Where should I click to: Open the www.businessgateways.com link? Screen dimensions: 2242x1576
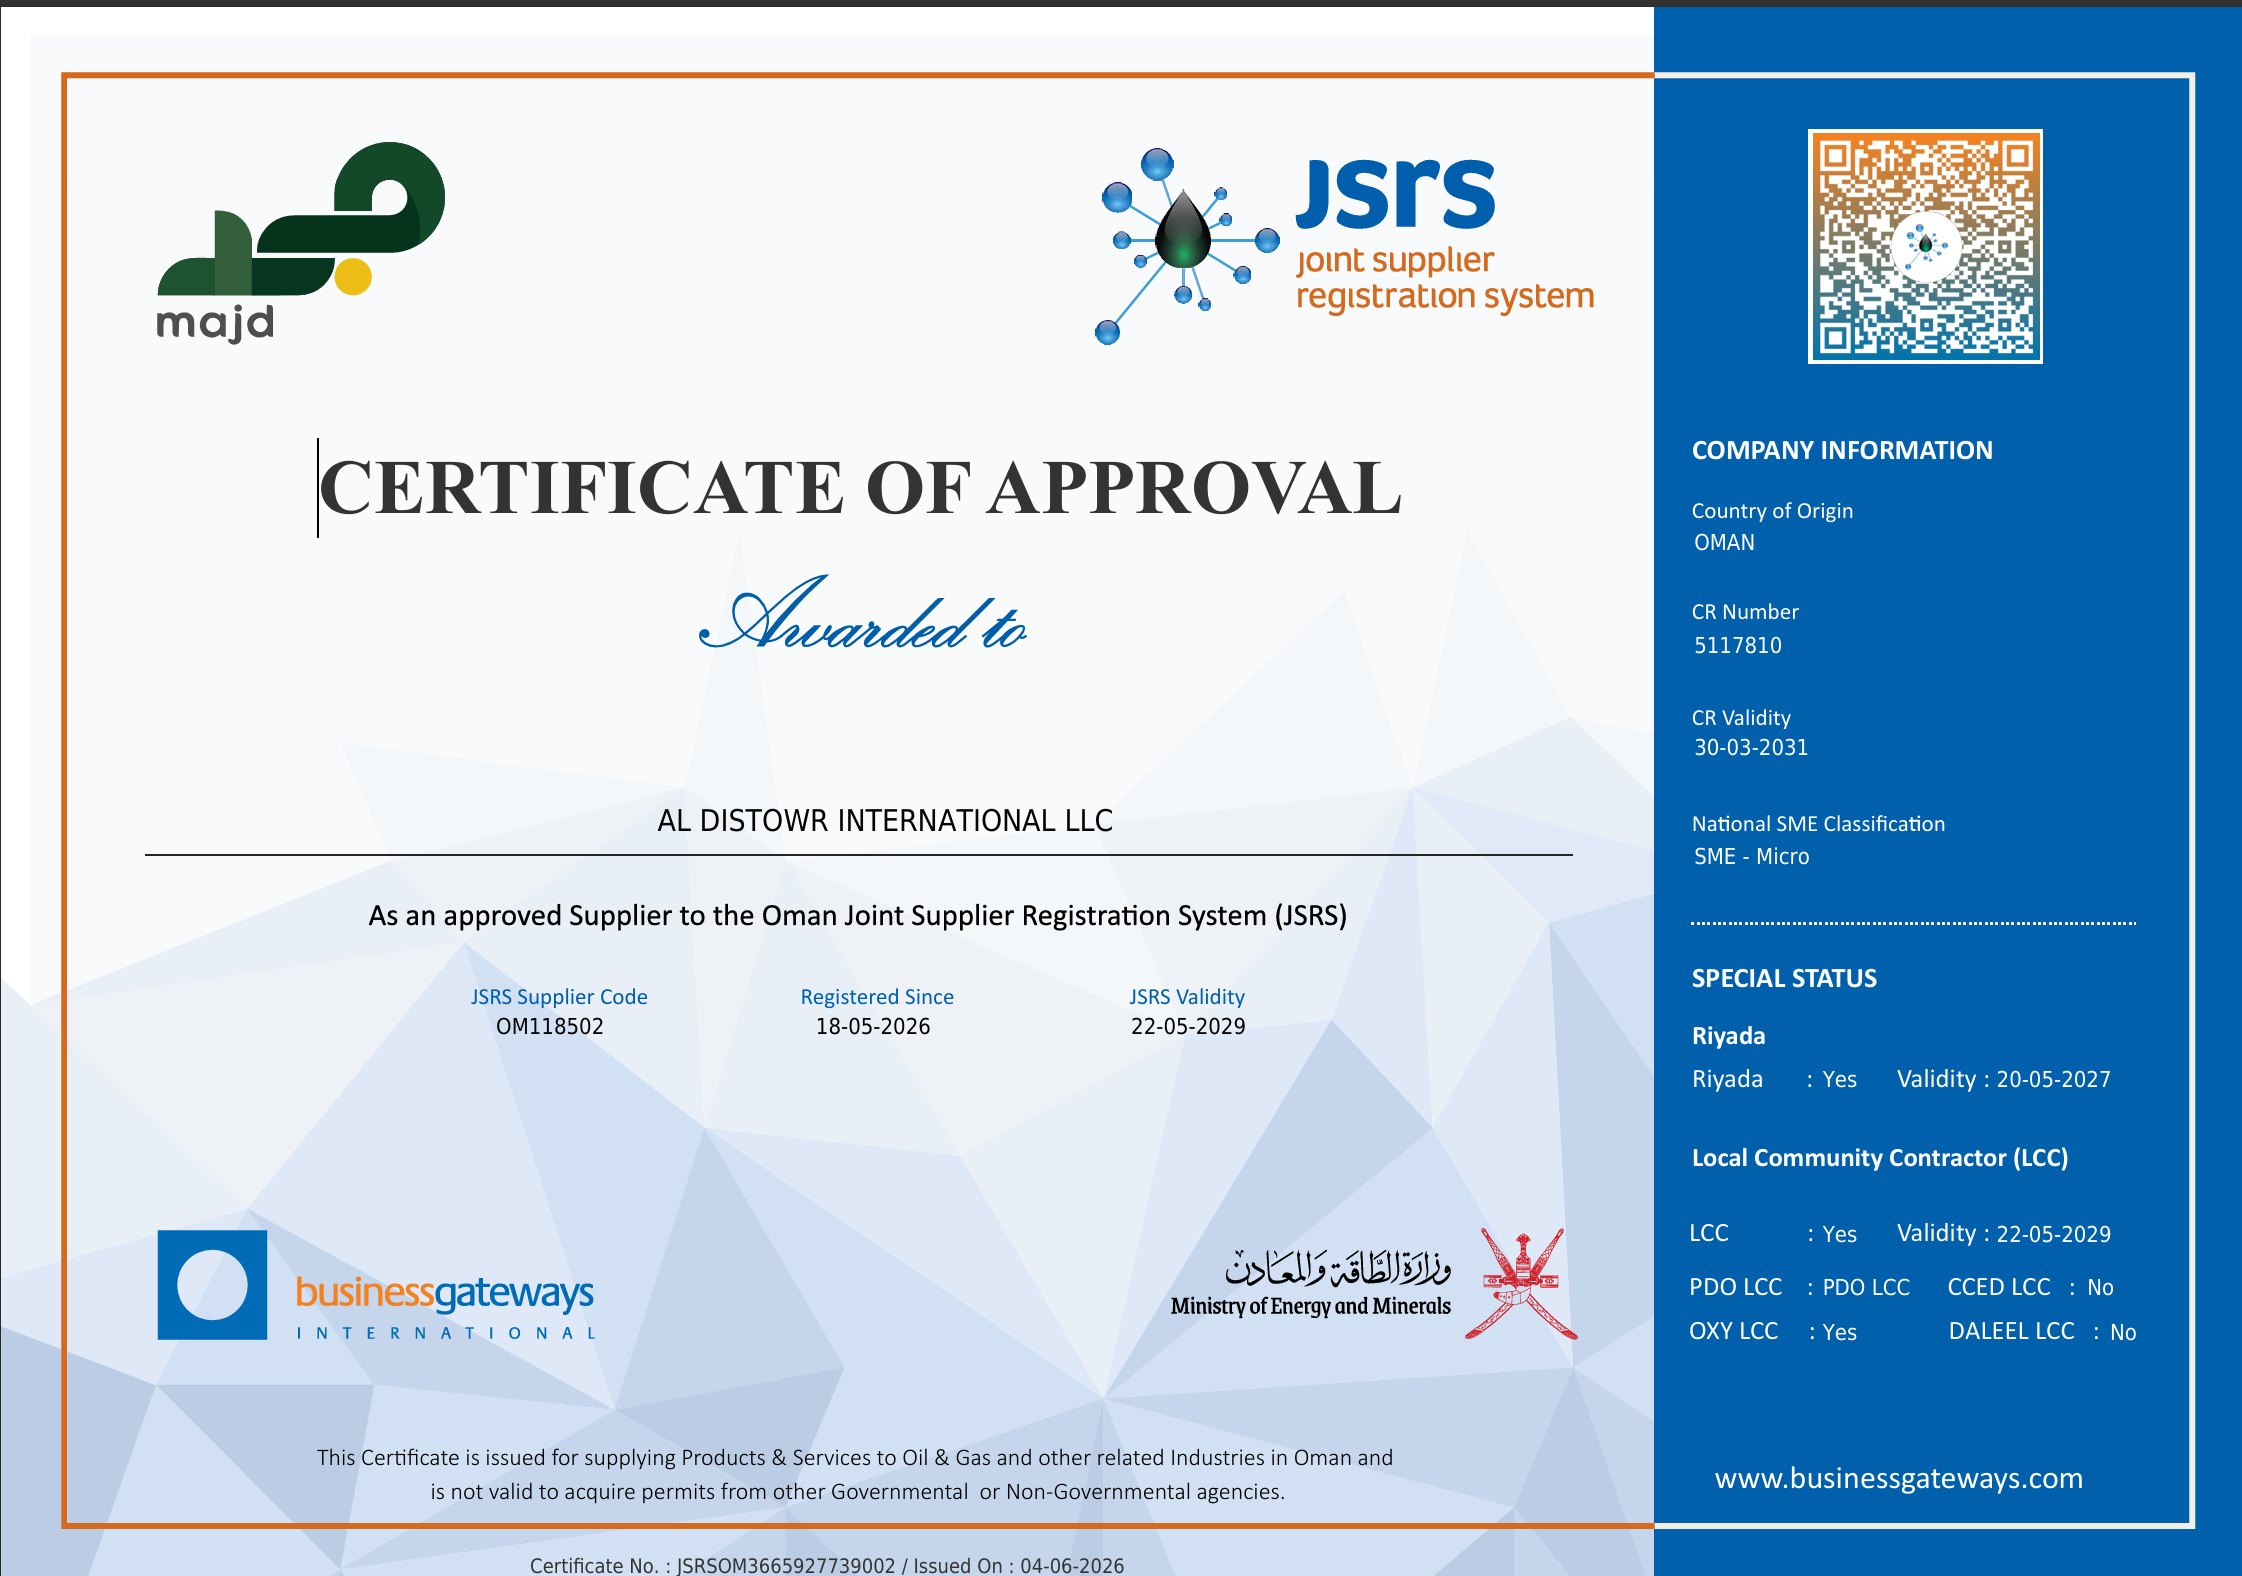tap(1898, 1478)
